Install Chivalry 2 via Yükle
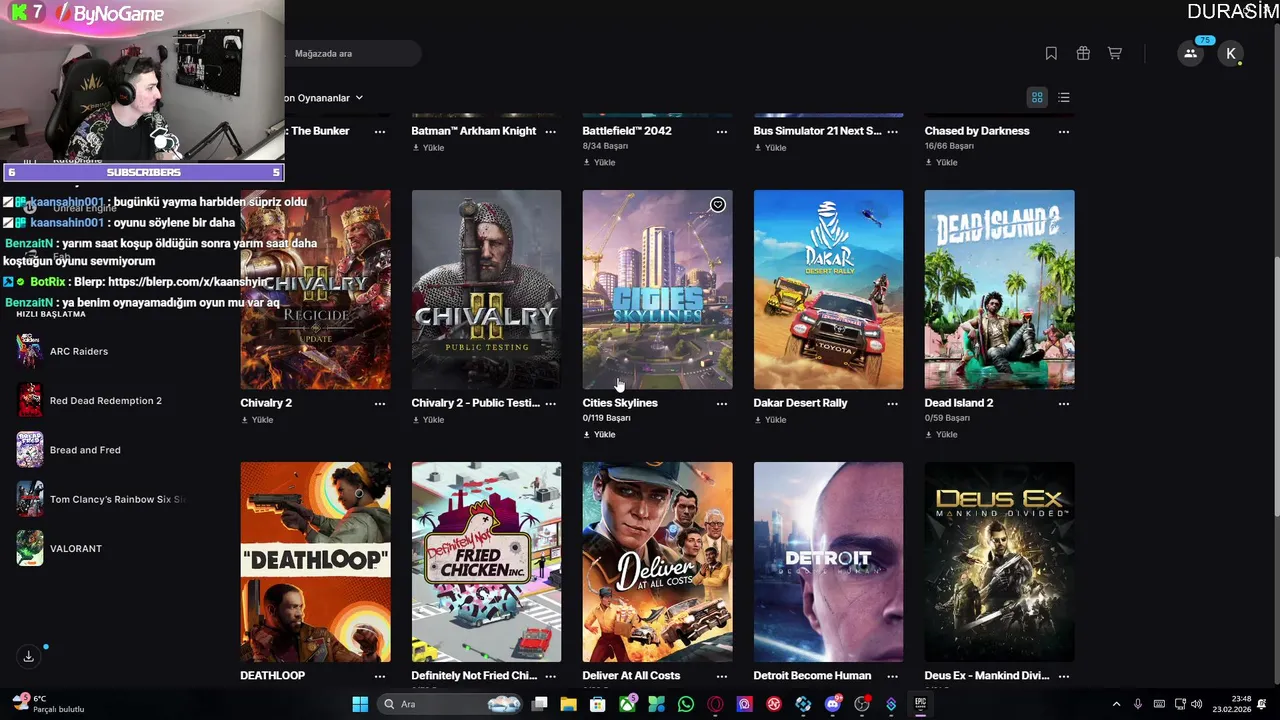The height and width of the screenshot is (720, 1280). 257,420
